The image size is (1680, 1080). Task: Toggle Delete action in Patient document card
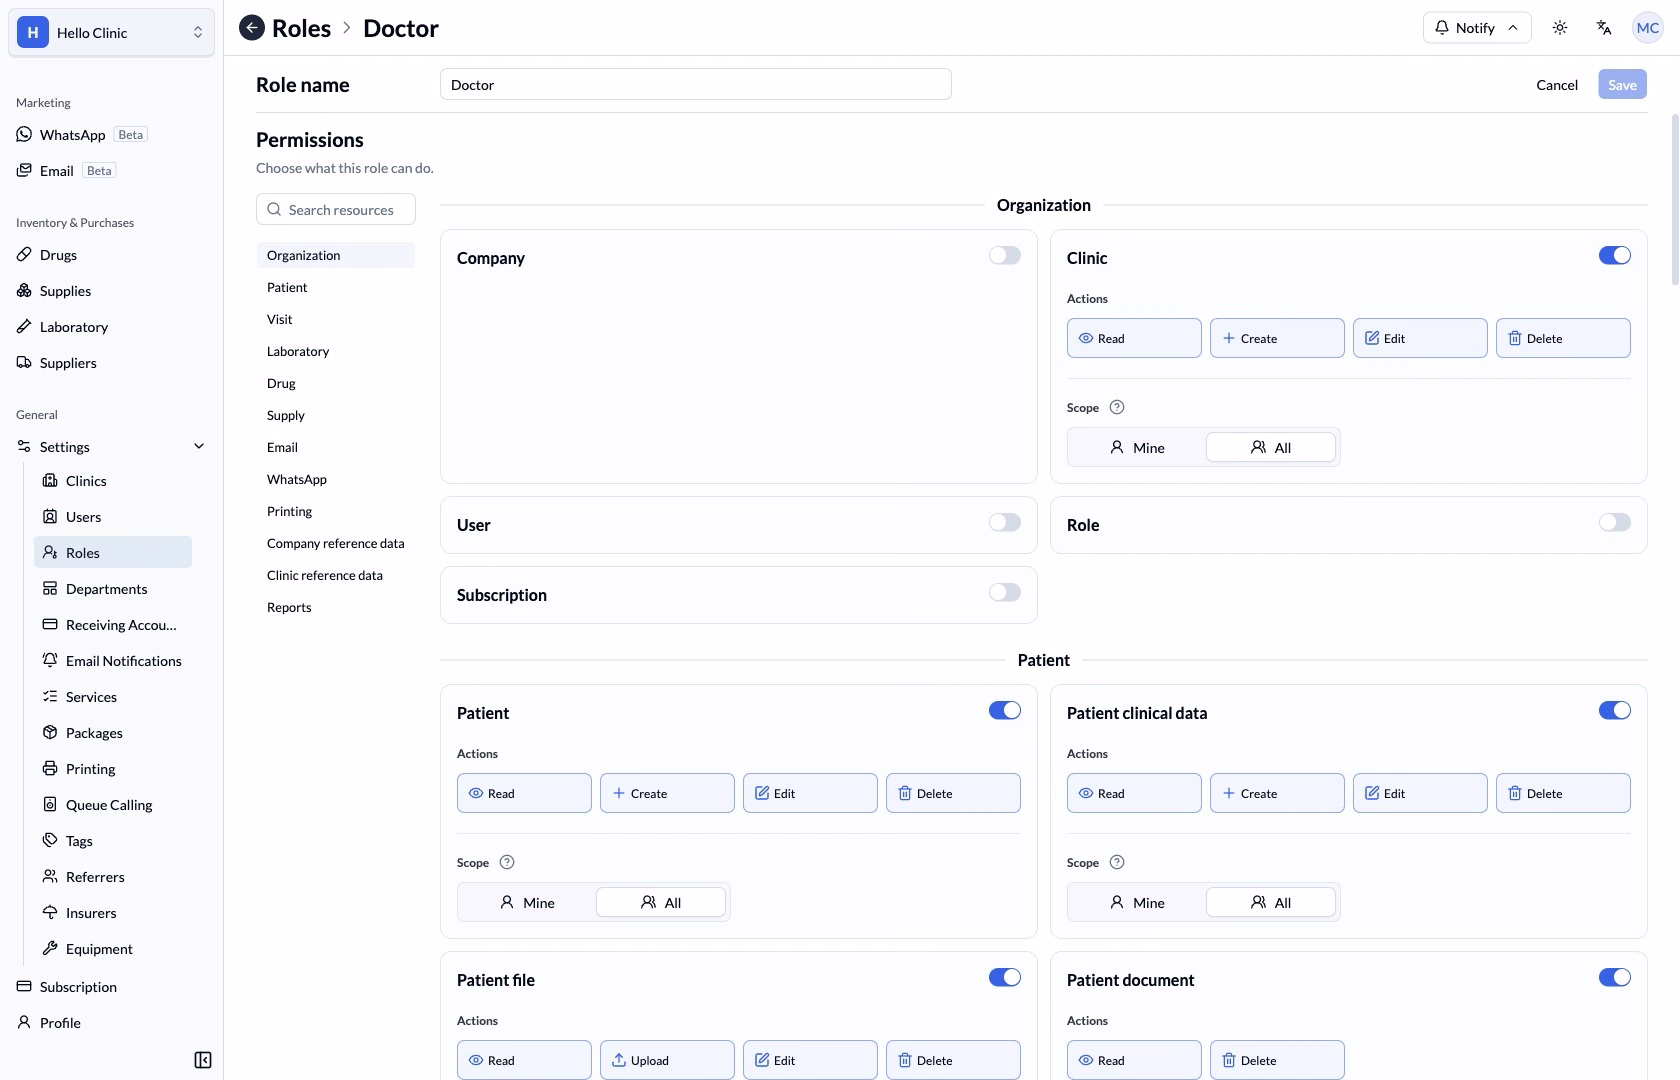(x=1277, y=1061)
